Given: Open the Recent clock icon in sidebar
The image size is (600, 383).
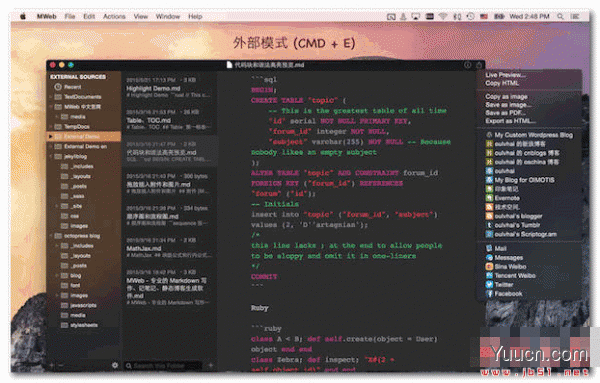Looking at the screenshot, I should pyautogui.click(x=58, y=87).
